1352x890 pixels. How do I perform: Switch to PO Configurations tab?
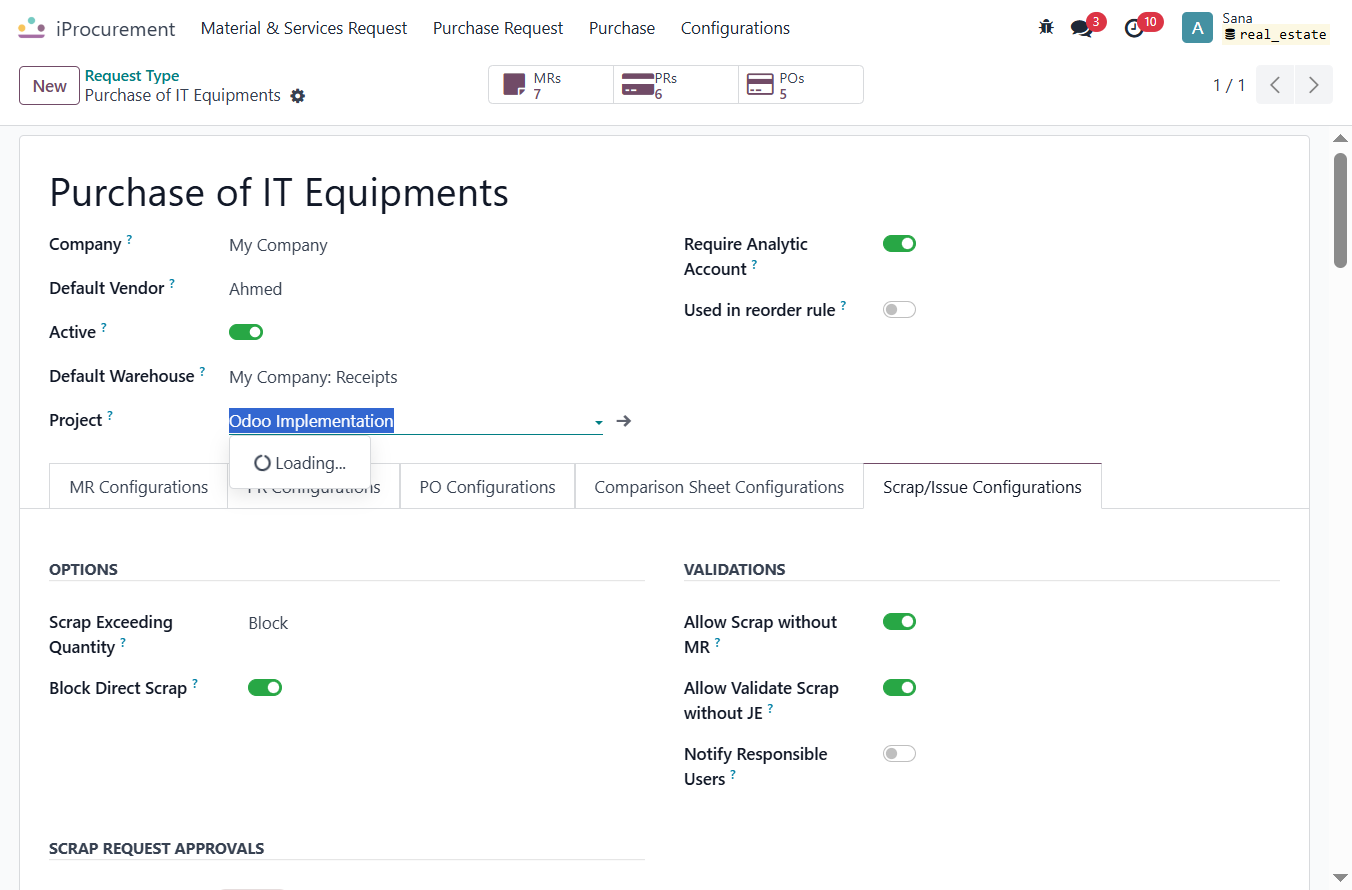point(487,487)
